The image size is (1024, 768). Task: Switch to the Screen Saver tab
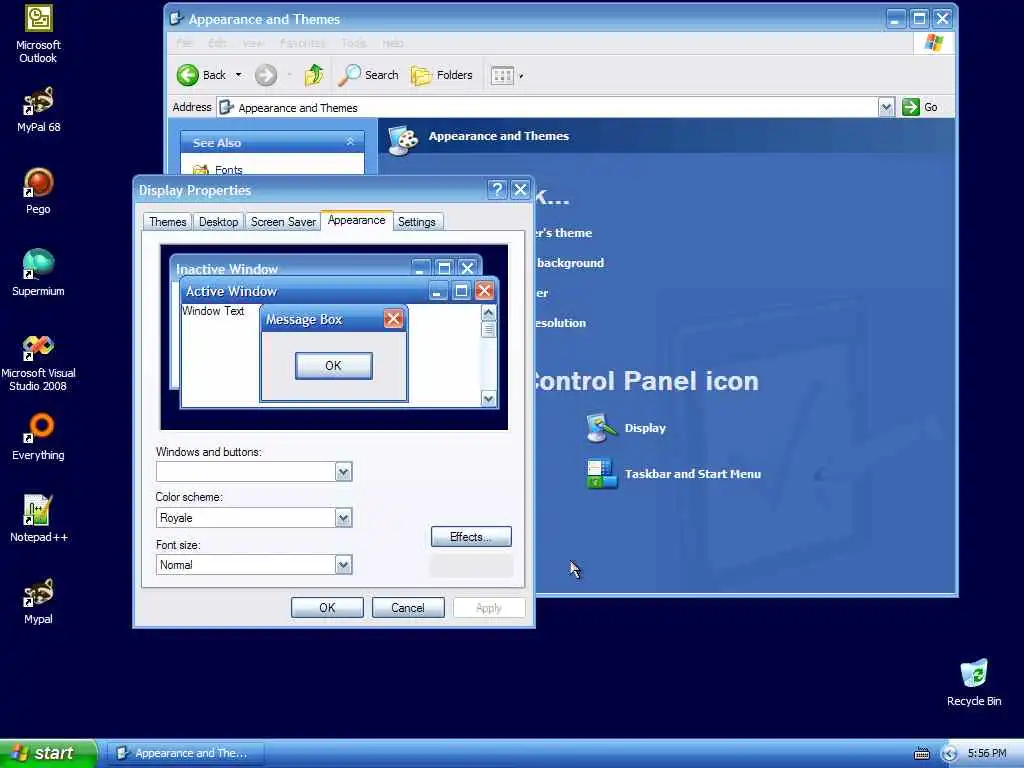(283, 222)
